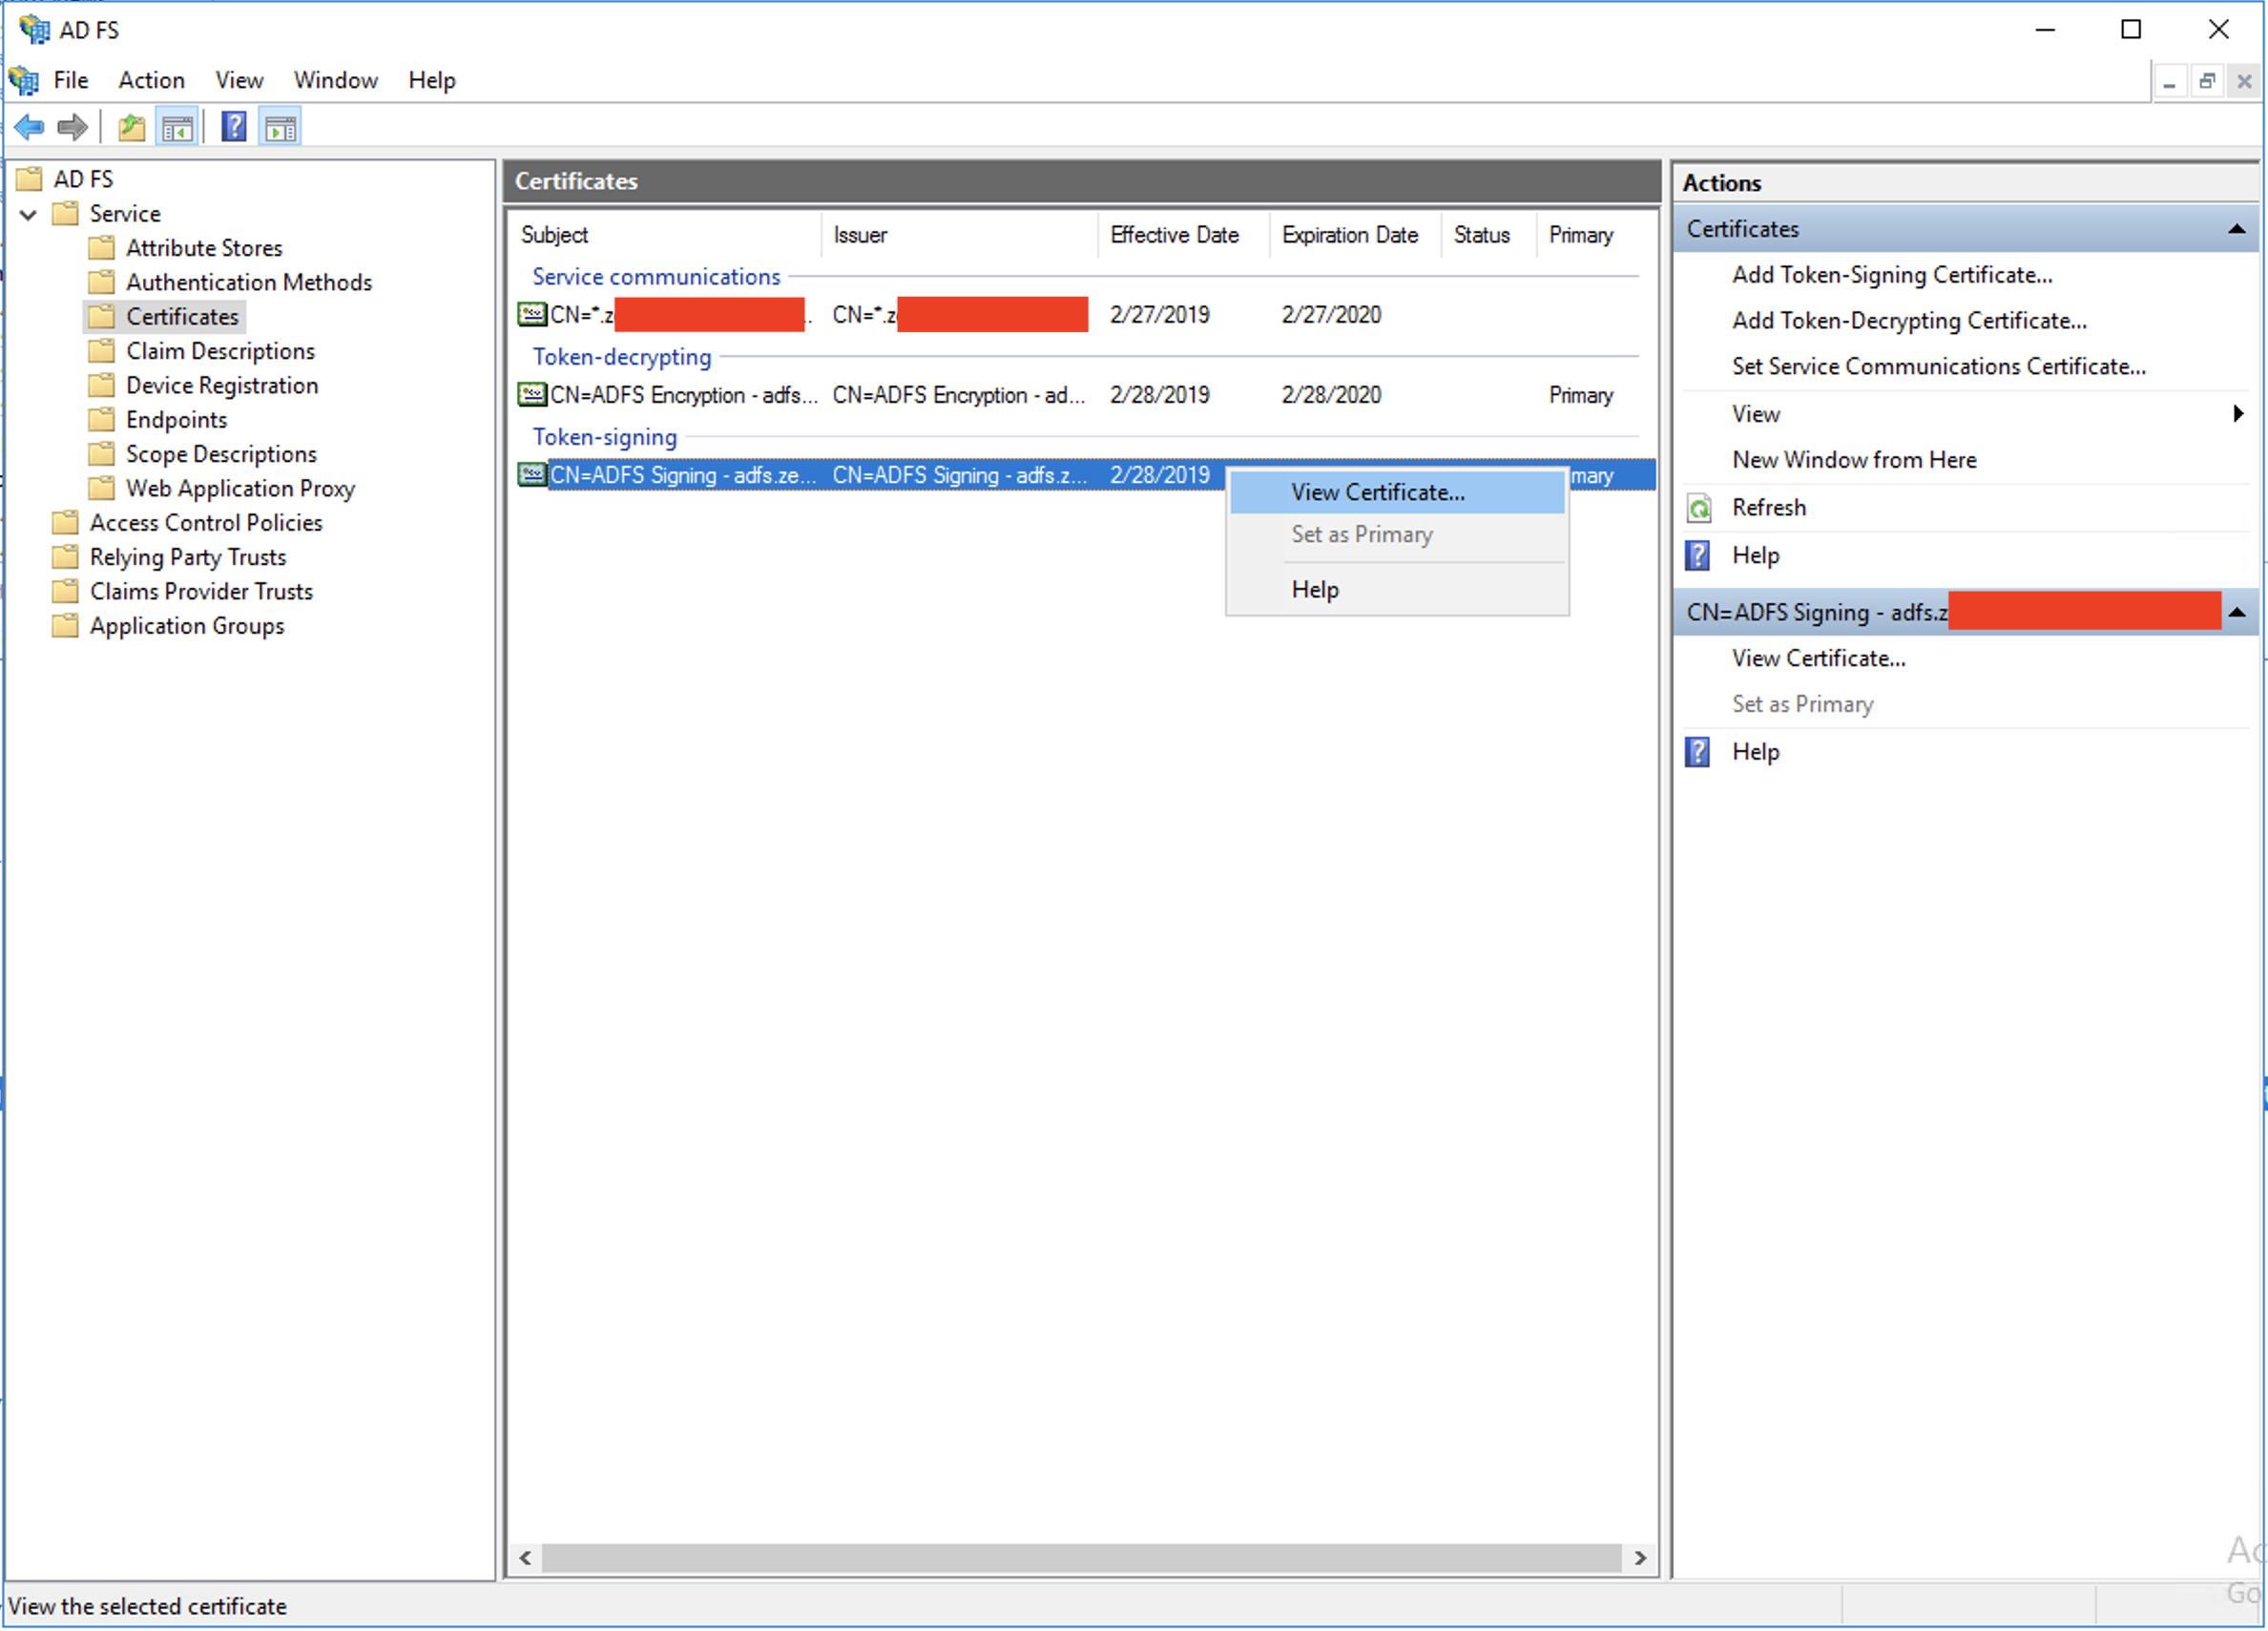Toggle Show/Hide Action Pane toolbar icon

(281, 128)
